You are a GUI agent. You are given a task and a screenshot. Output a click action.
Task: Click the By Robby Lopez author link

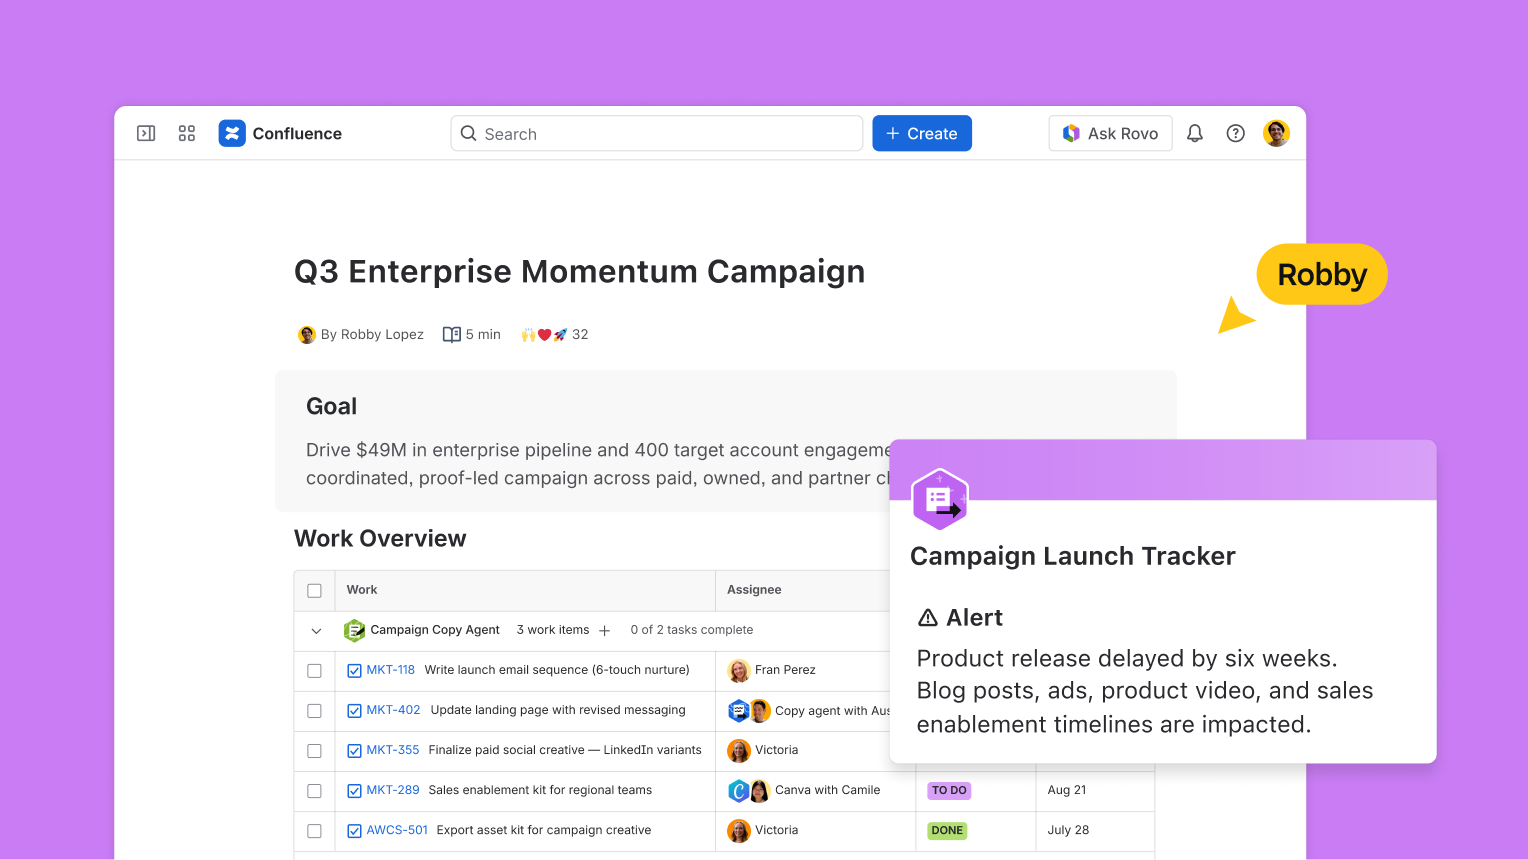[372, 334]
